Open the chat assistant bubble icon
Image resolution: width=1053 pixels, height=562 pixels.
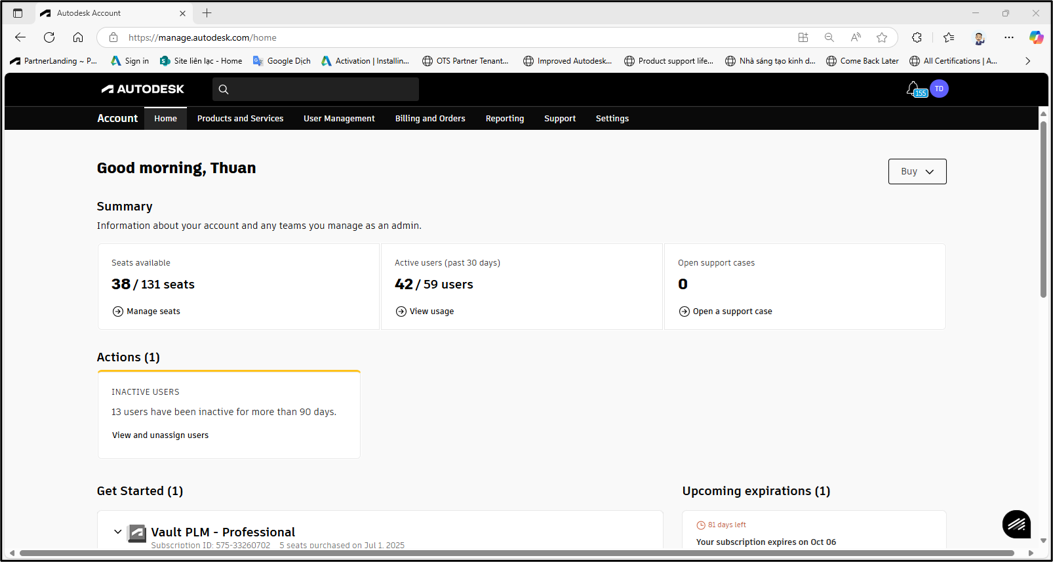[x=1016, y=524]
